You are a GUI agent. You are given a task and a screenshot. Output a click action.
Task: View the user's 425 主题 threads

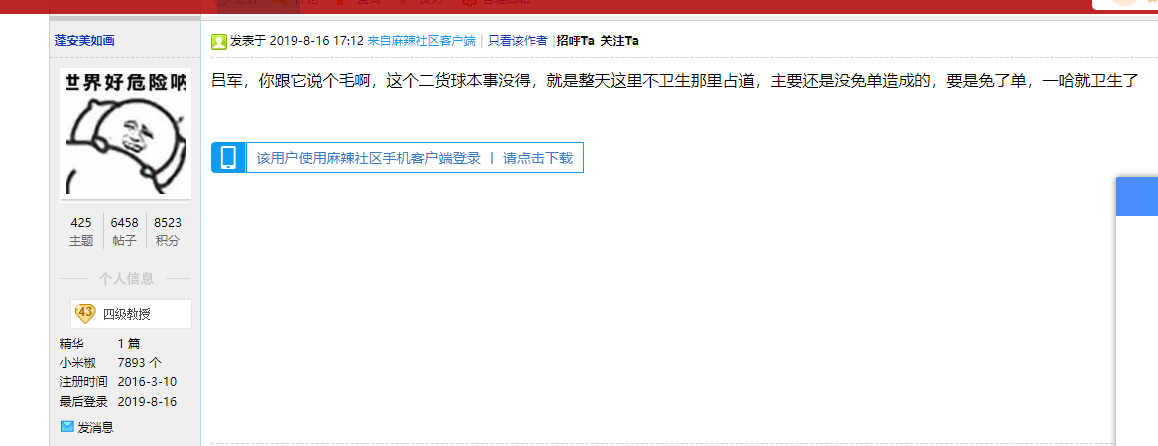81,231
